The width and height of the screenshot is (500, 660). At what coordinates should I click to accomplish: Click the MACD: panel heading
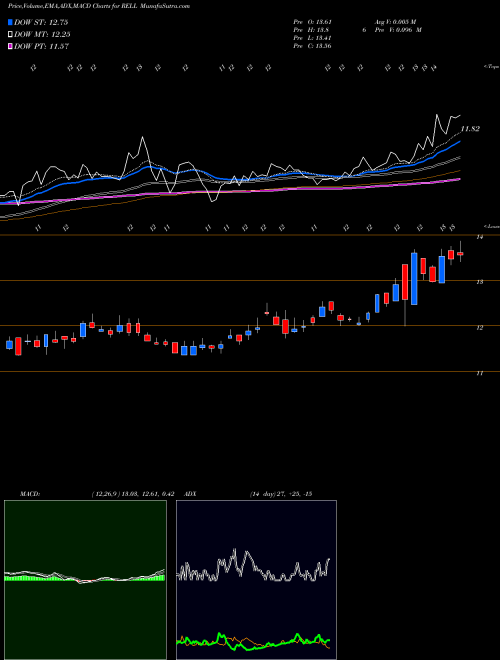coord(30,494)
